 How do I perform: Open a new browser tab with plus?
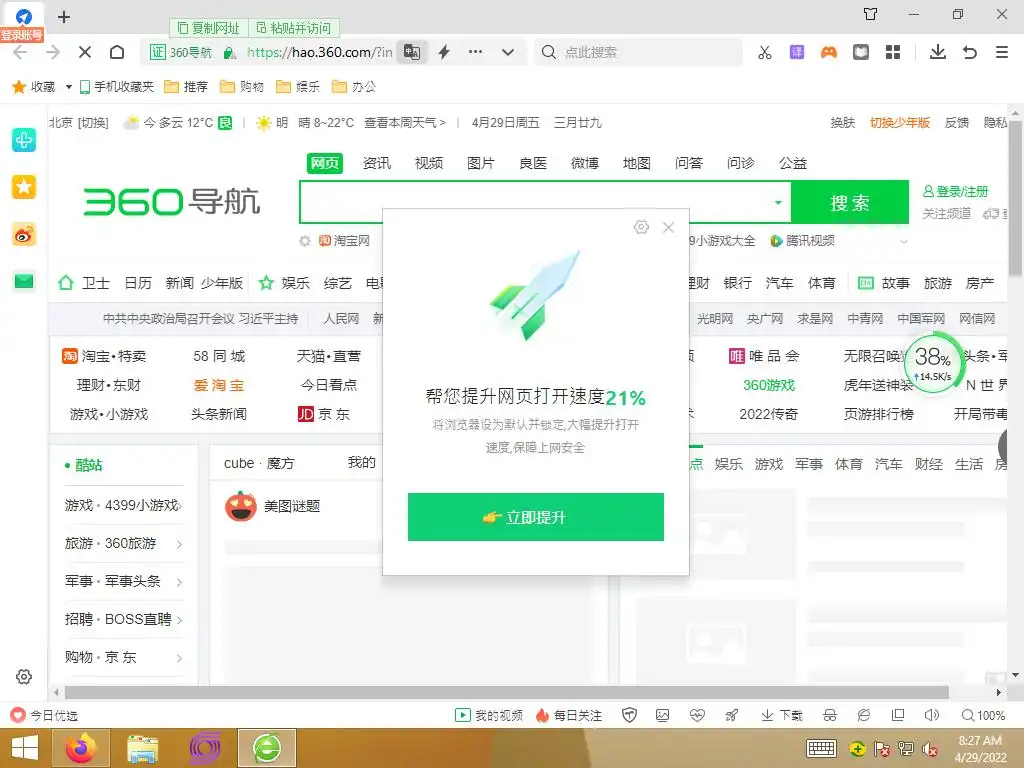pos(64,17)
